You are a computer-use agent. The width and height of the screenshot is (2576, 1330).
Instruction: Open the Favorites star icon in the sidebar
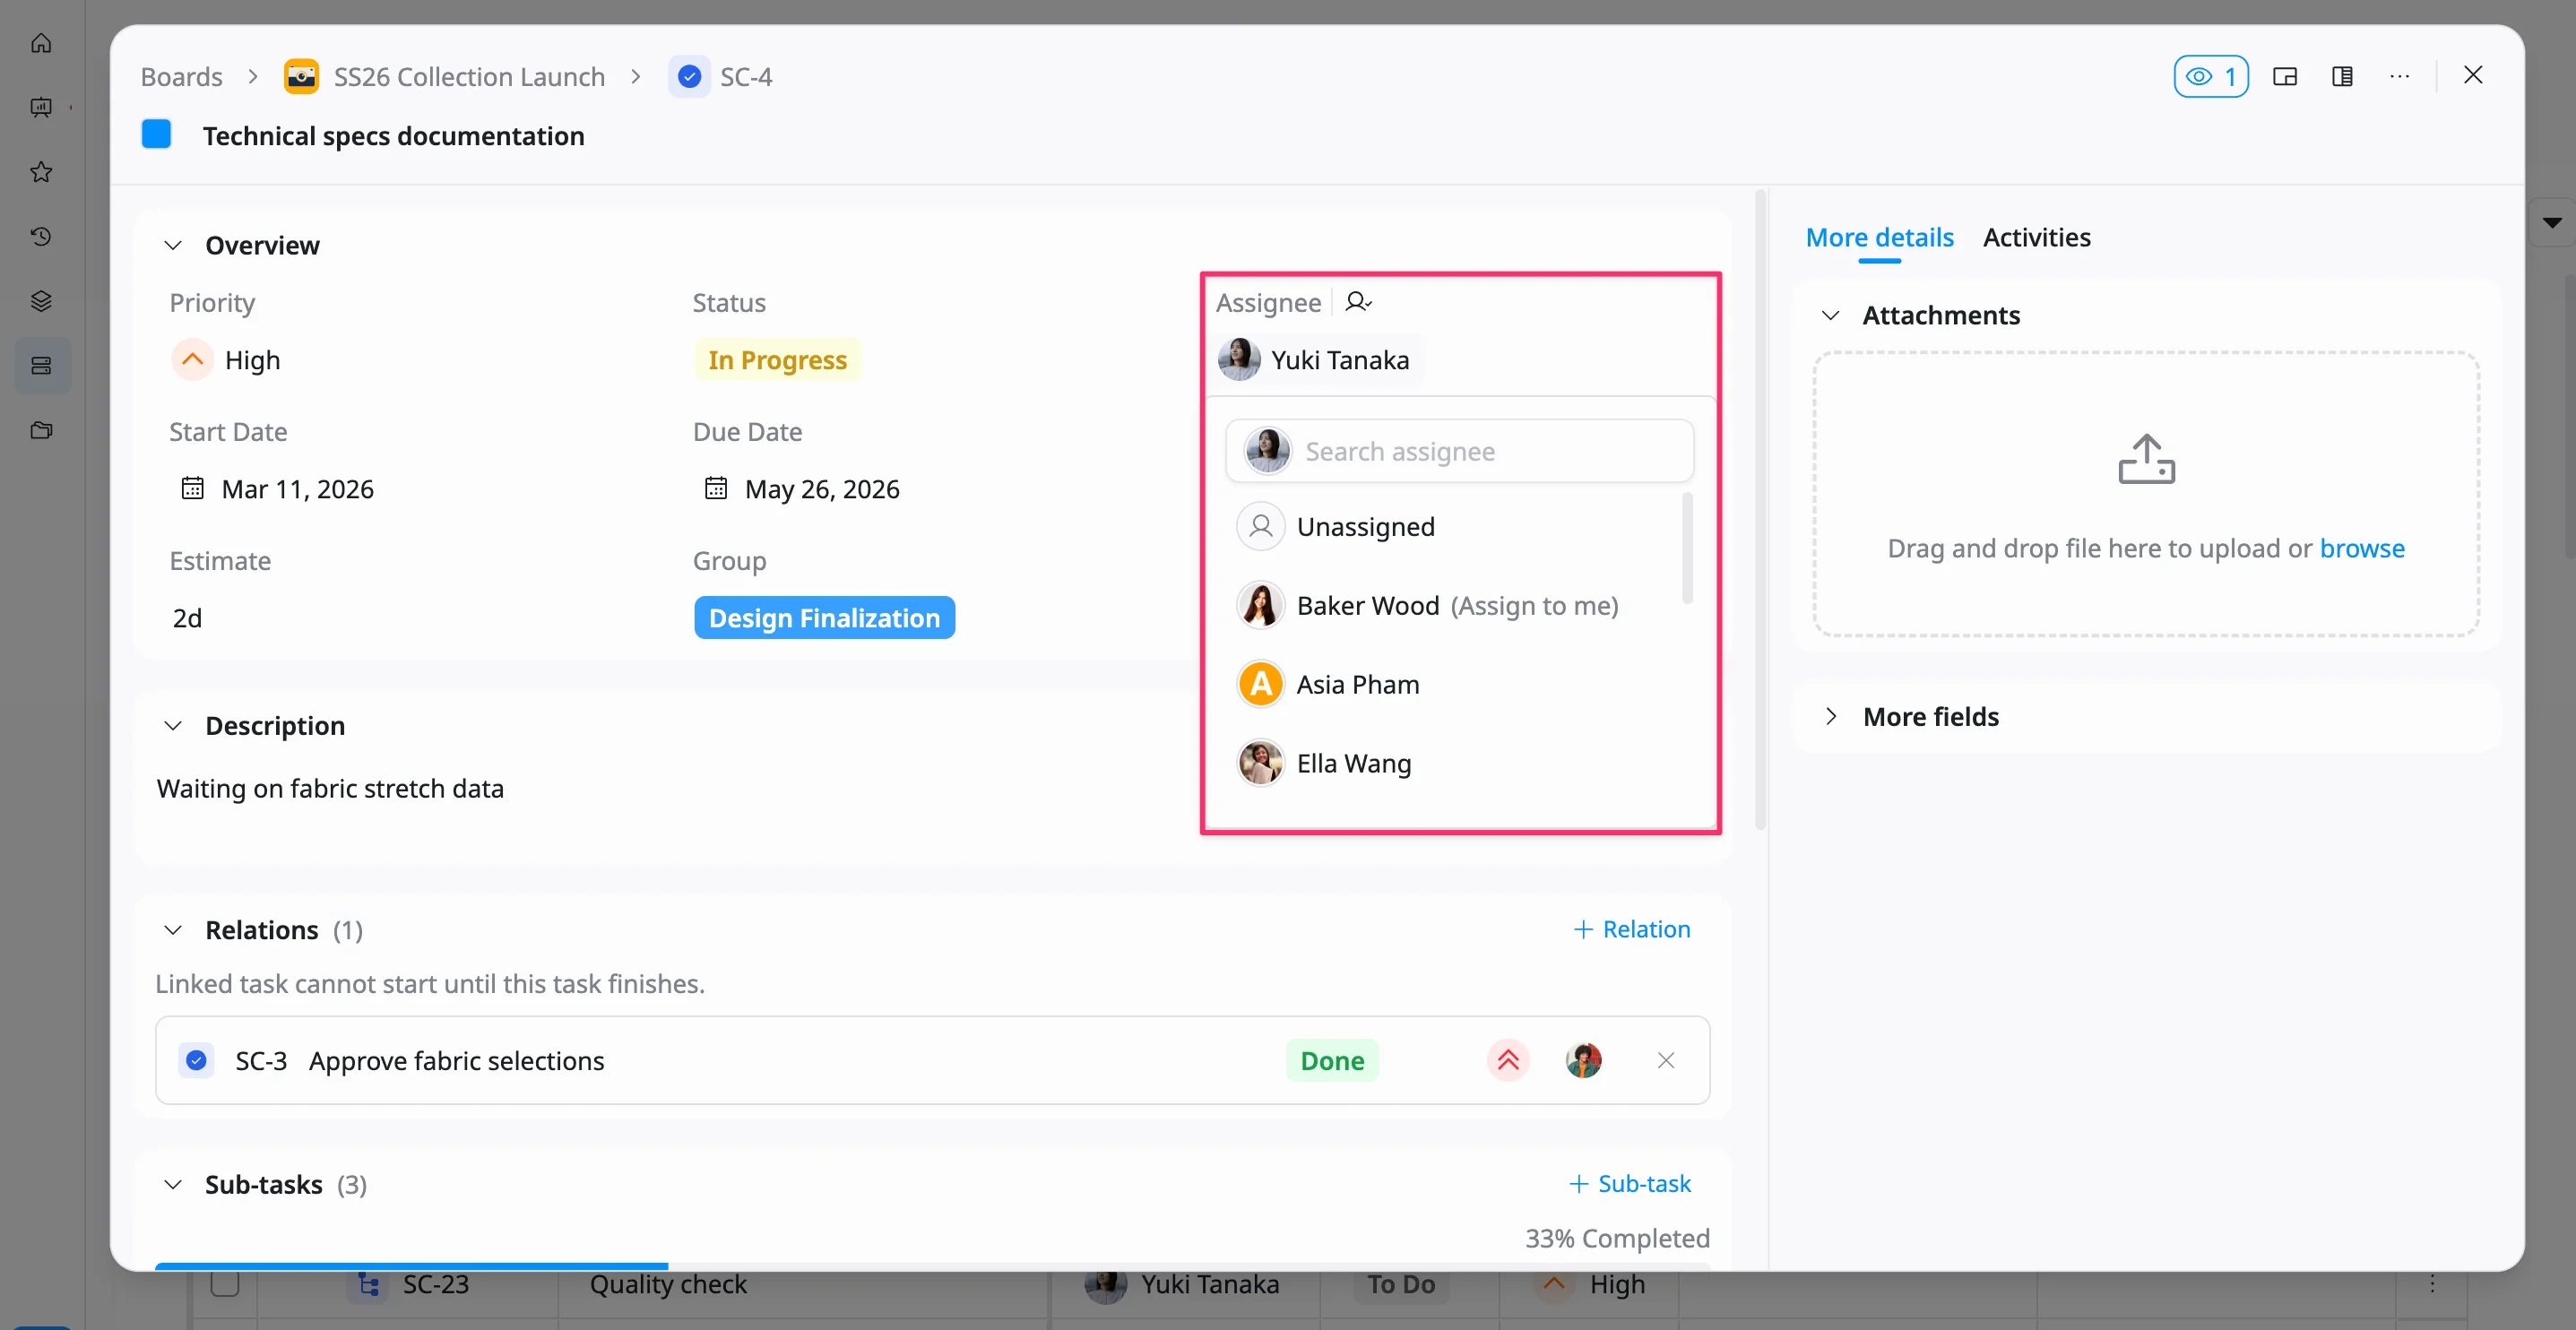coord(41,172)
